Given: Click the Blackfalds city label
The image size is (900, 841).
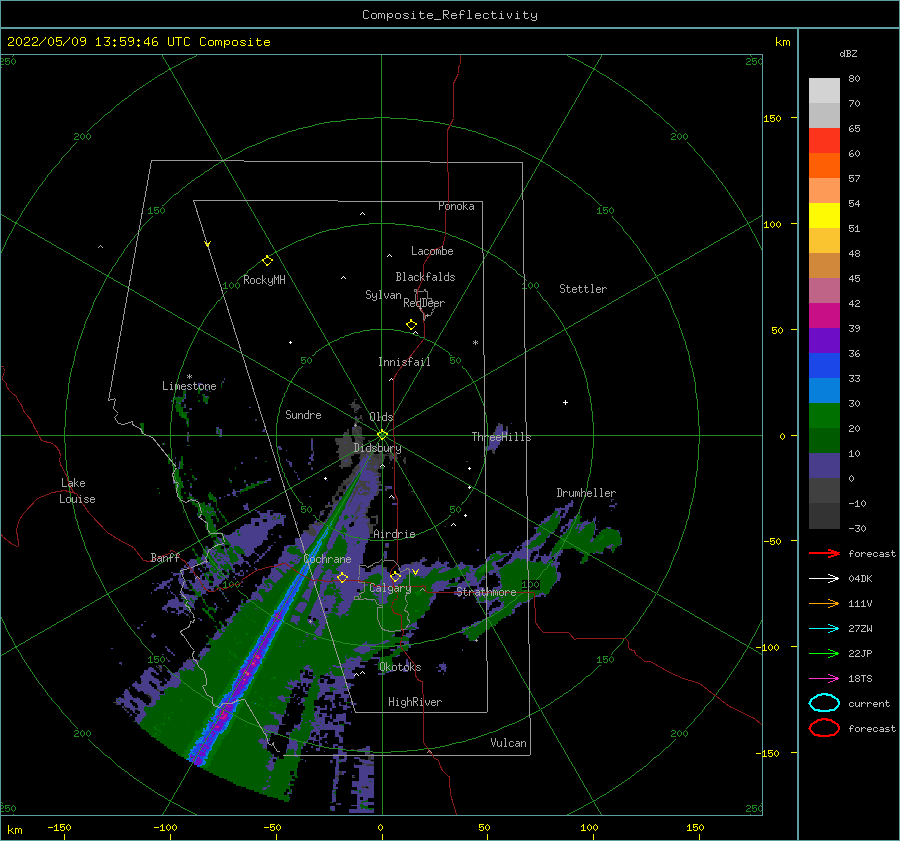Looking at the screenshot, I should pos(425,277).
